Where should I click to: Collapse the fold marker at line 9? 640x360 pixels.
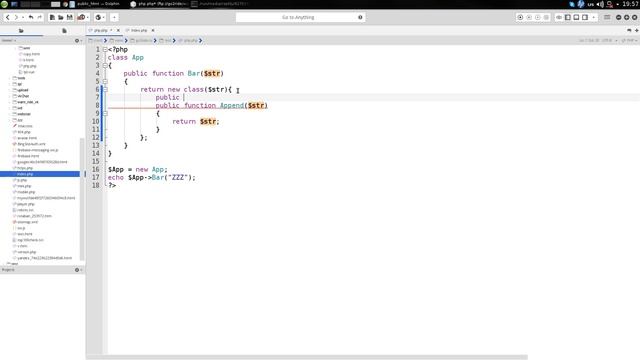(105, 113)
